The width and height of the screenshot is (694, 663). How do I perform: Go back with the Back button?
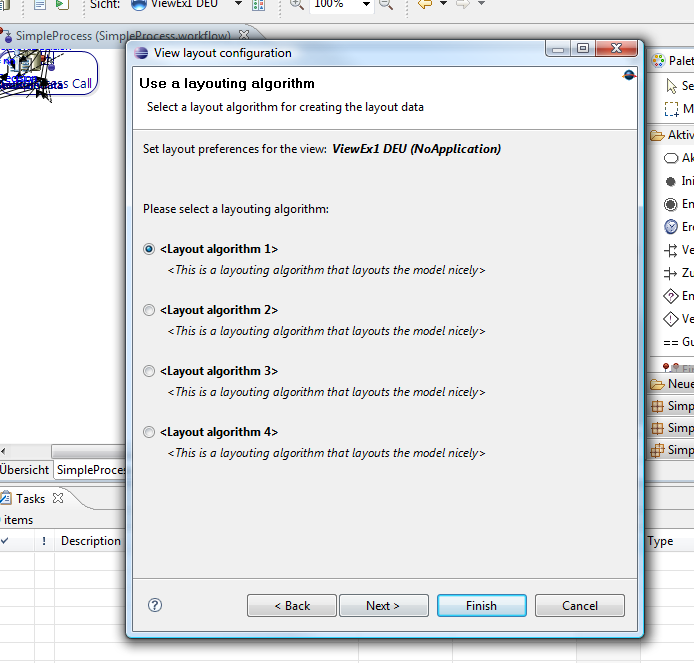(292, 605)
